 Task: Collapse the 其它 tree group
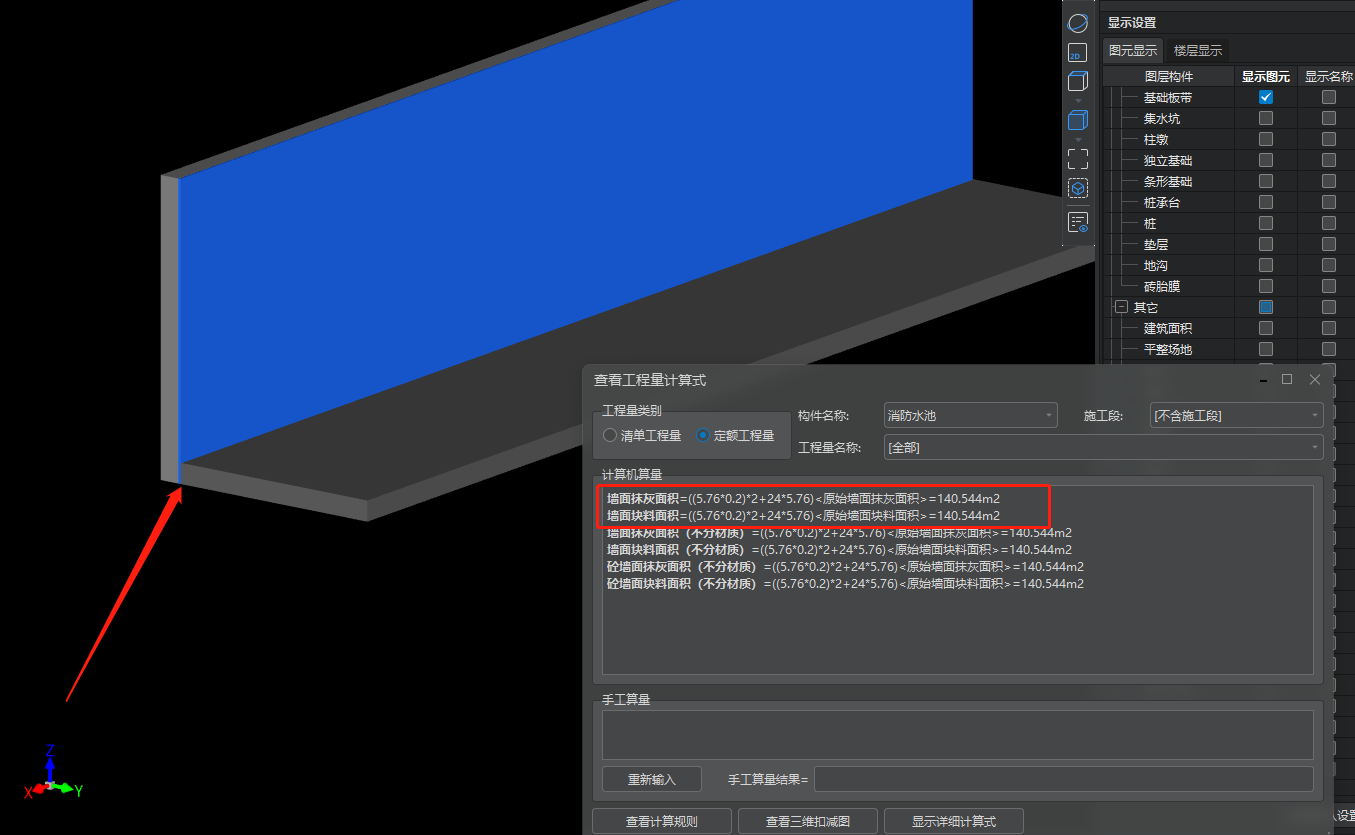(x=1121, y=307)
